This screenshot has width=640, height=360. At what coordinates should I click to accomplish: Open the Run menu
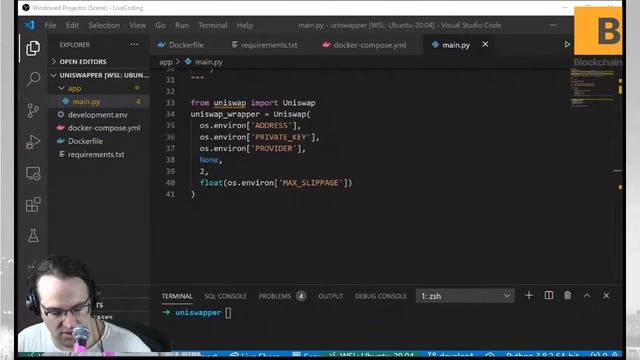pyautogui.click(x=182, y=25)
